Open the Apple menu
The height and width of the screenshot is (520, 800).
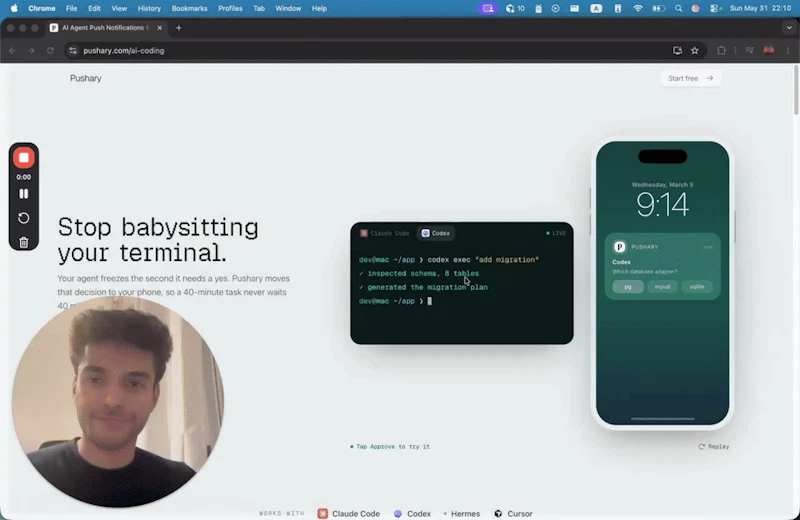[14, 8]
